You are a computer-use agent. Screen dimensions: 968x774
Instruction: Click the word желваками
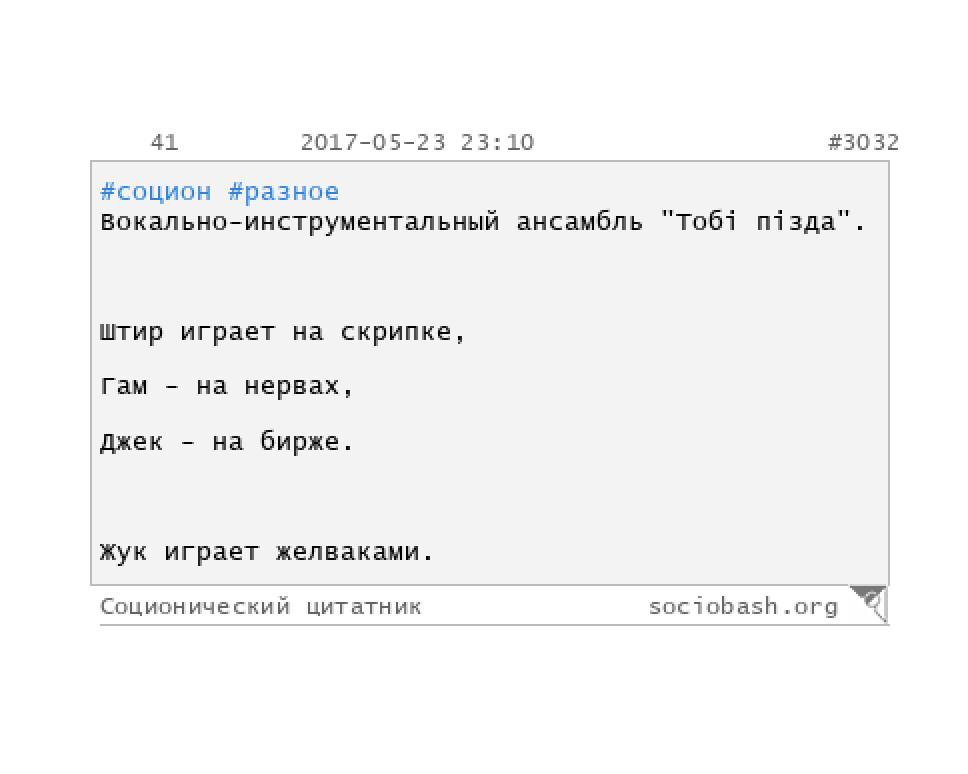pyautogui.click(x=348, y=552)
